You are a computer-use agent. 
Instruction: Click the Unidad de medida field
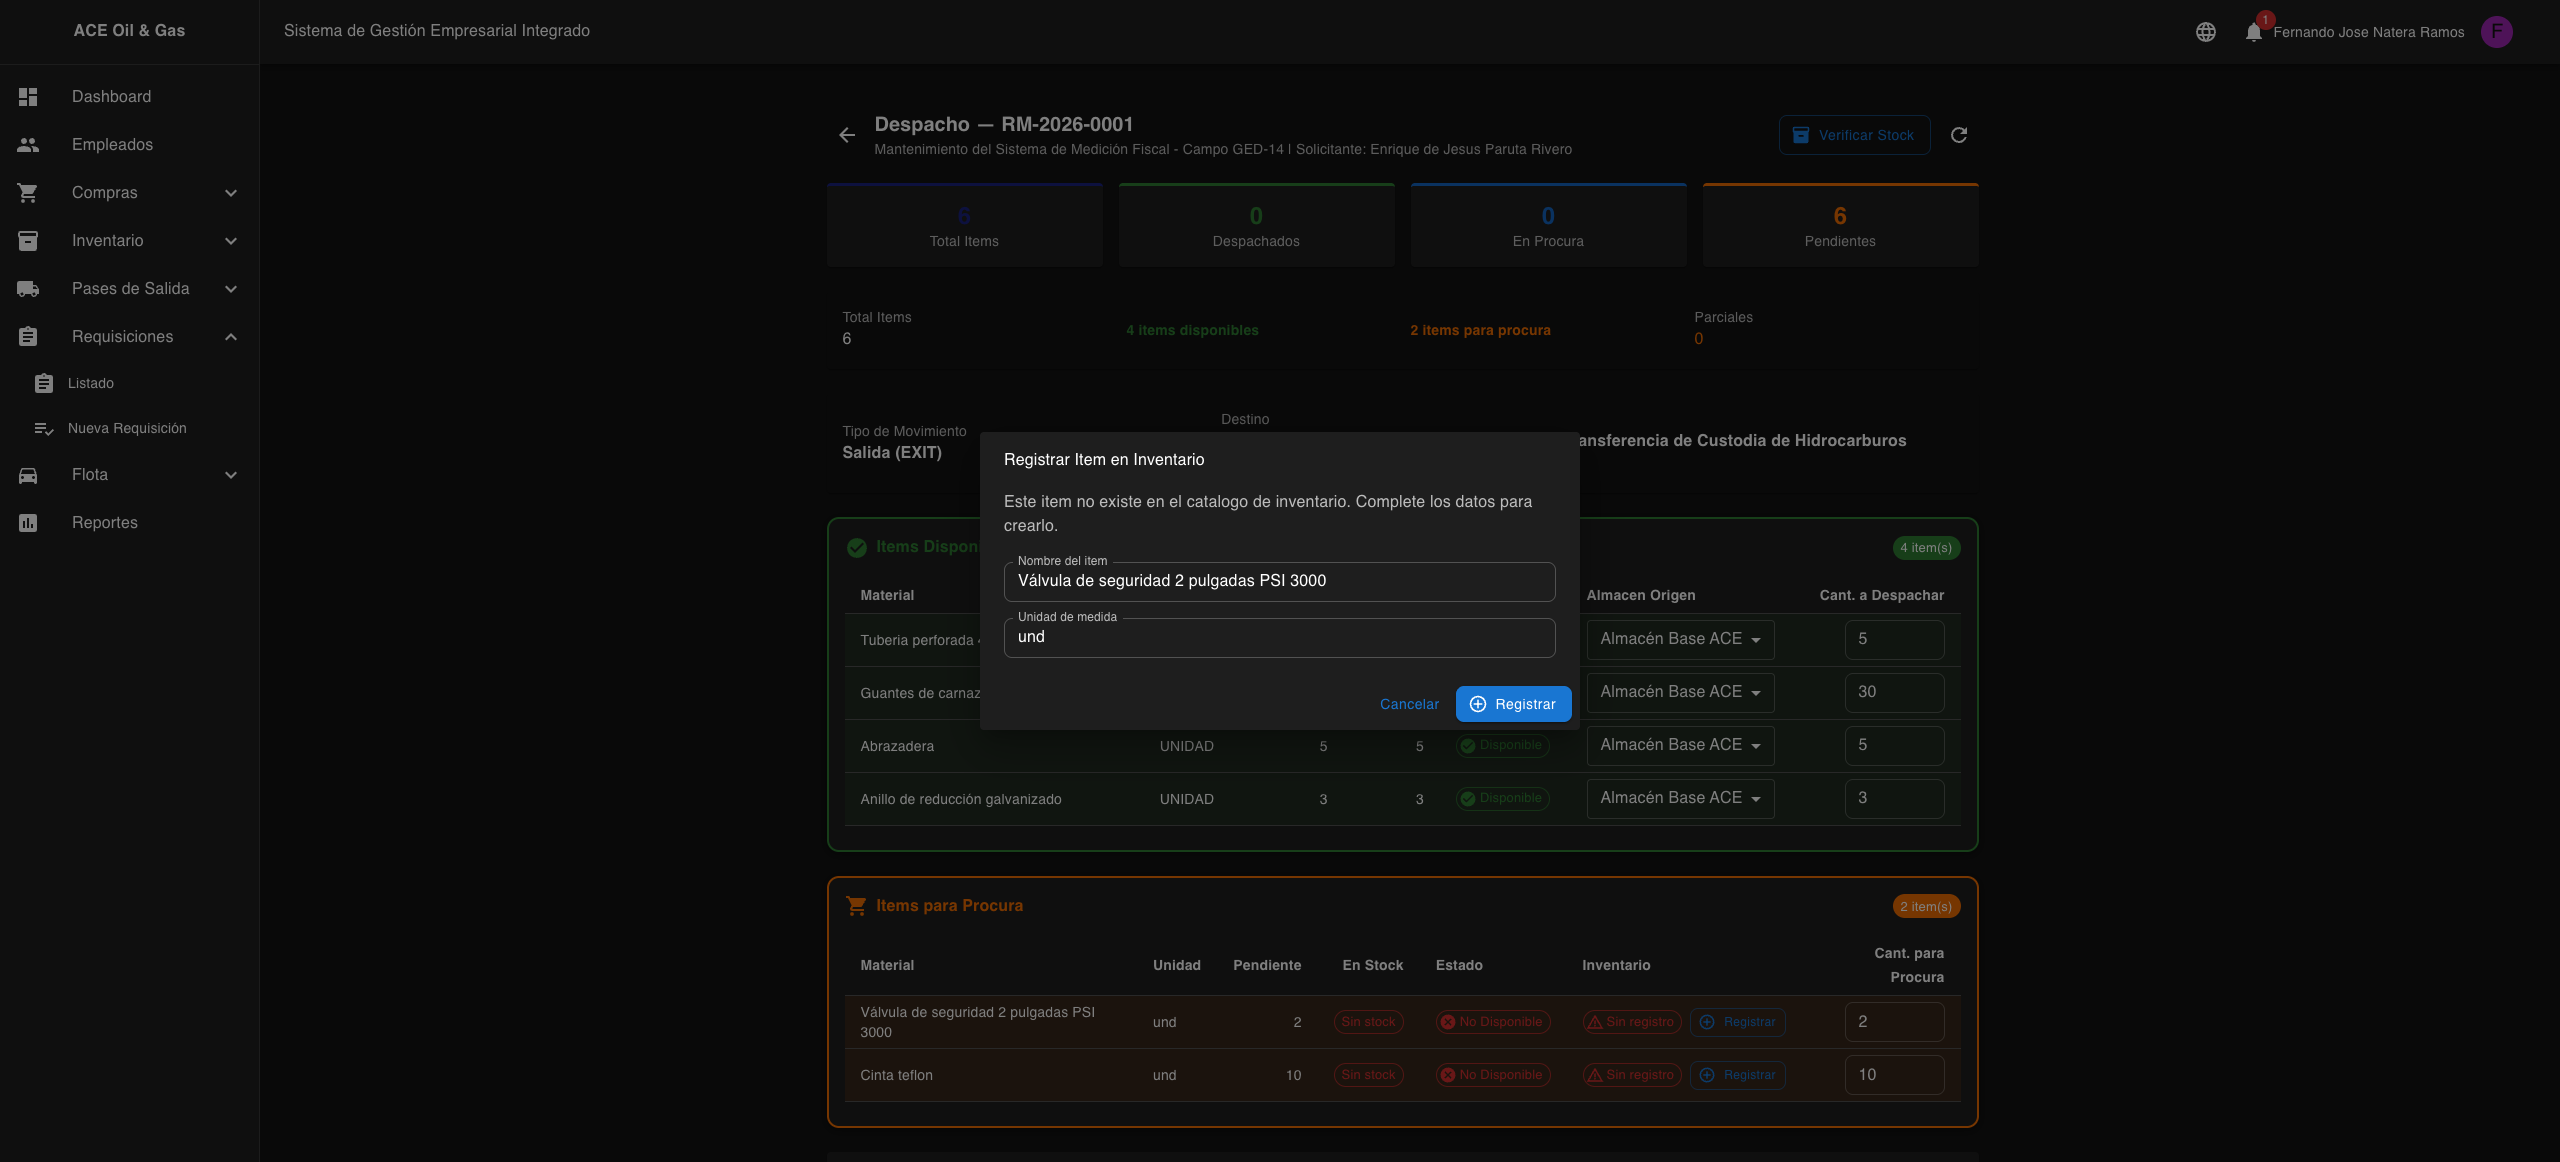point(1278,637)
